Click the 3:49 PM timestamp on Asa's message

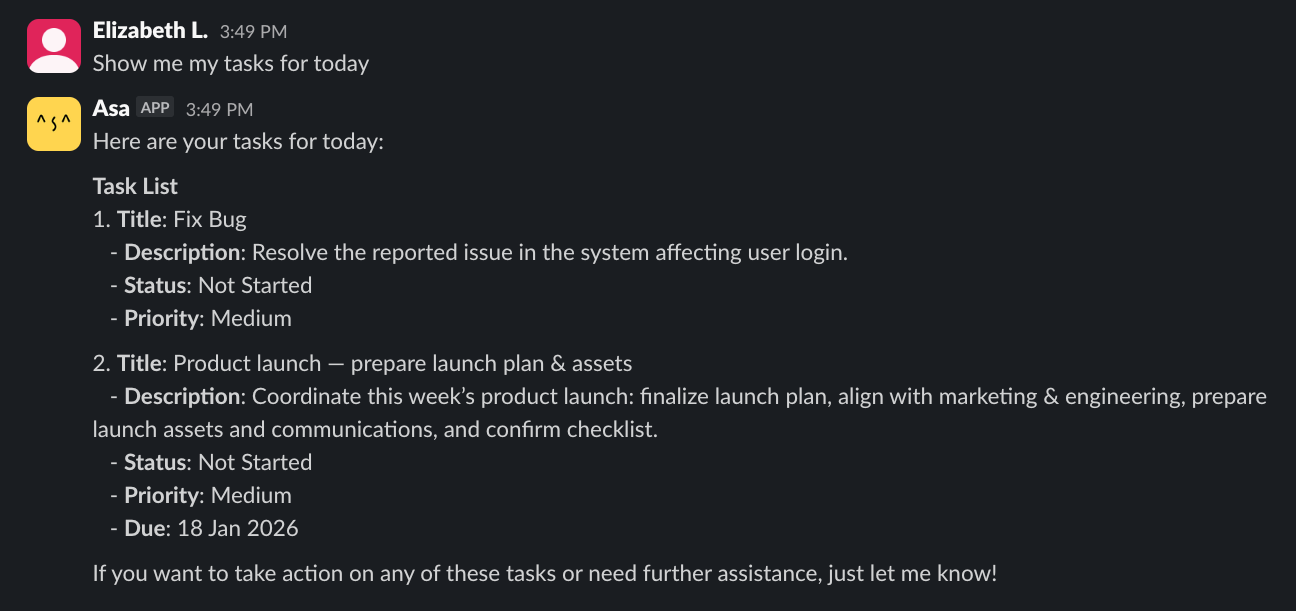[219, 108]
